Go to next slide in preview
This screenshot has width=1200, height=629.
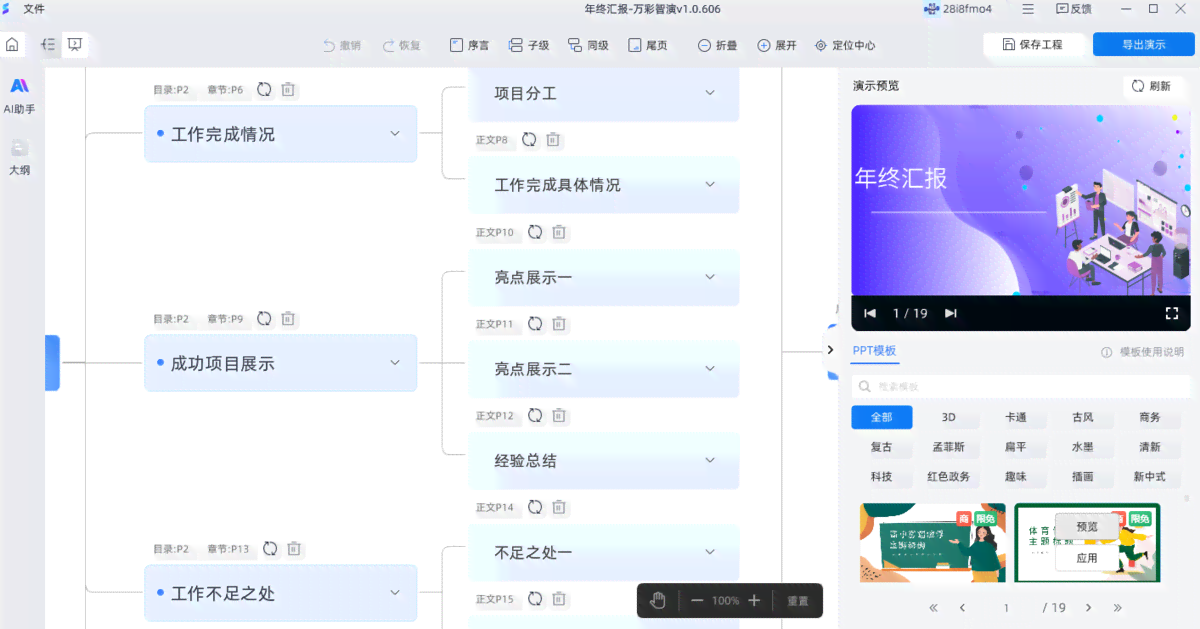[x=950, y=313]
